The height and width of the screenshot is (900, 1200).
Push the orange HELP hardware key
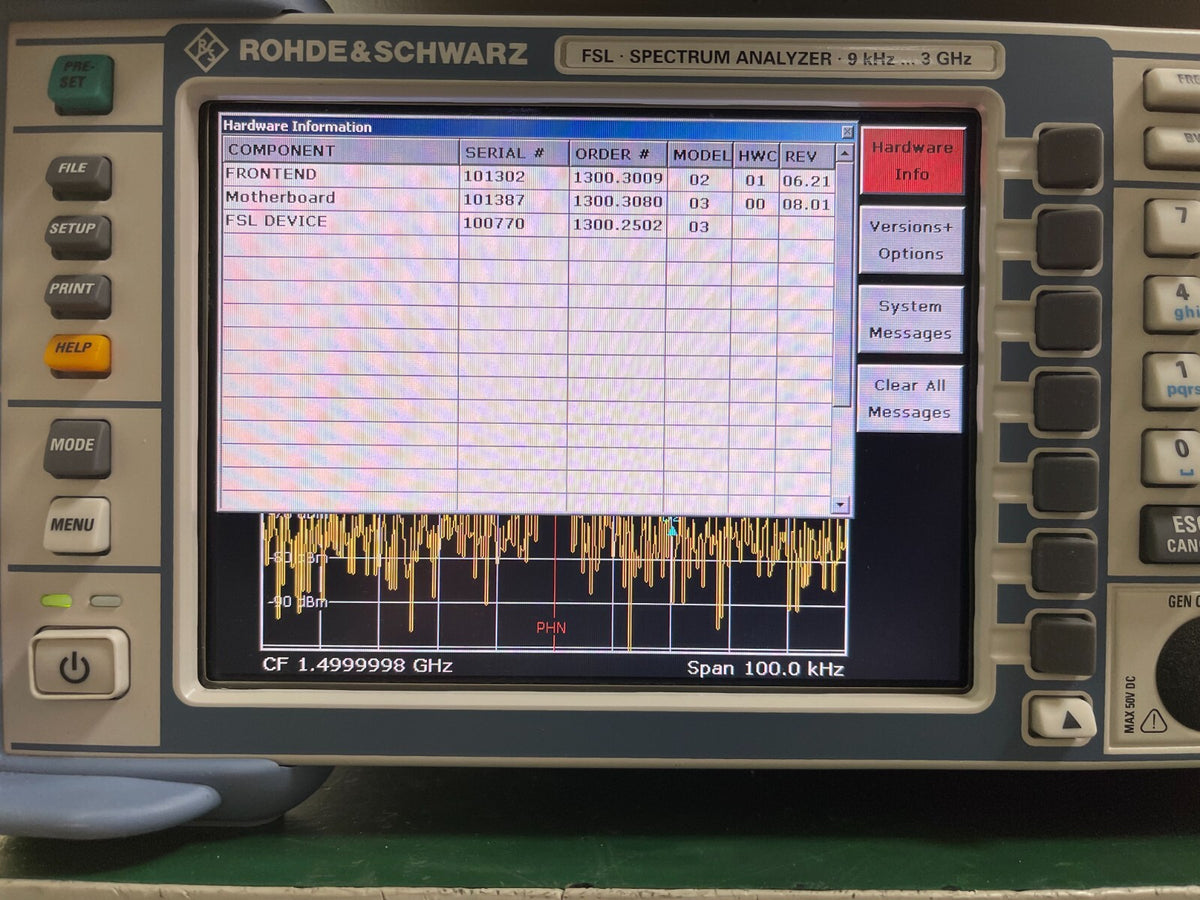click(77, 355)
